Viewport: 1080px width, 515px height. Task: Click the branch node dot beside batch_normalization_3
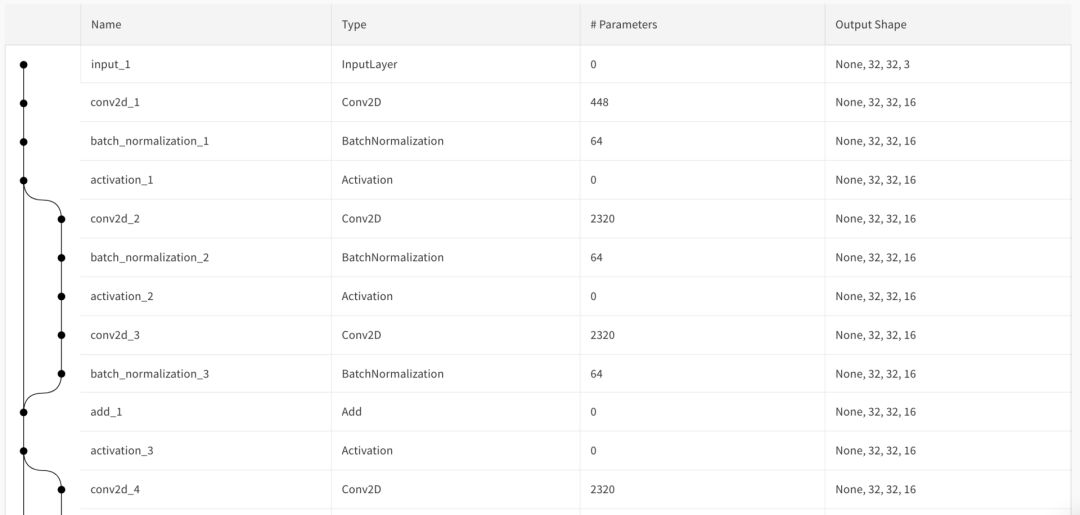click(61, 374)
